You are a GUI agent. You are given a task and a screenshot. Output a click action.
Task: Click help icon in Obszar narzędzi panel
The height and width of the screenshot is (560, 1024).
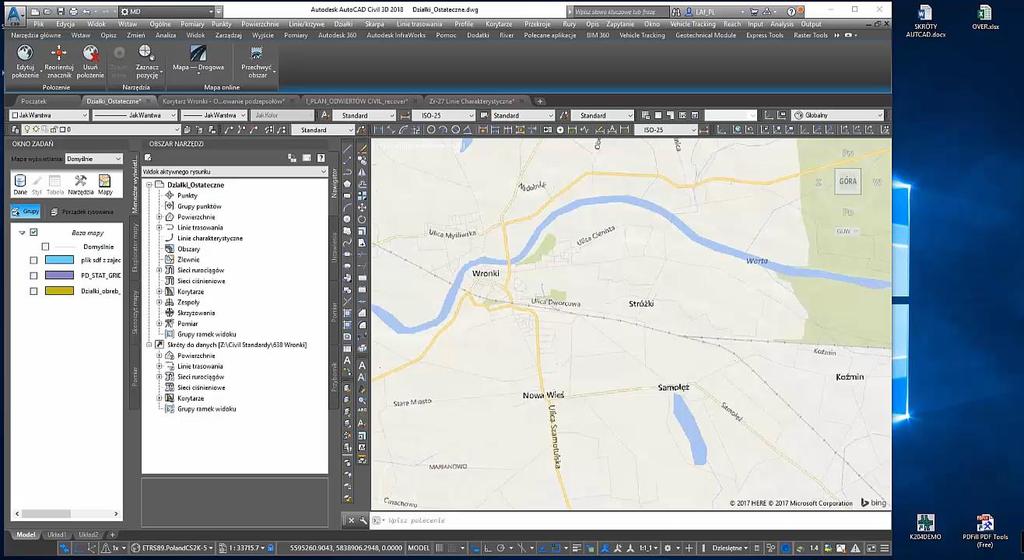click(321, 157)
